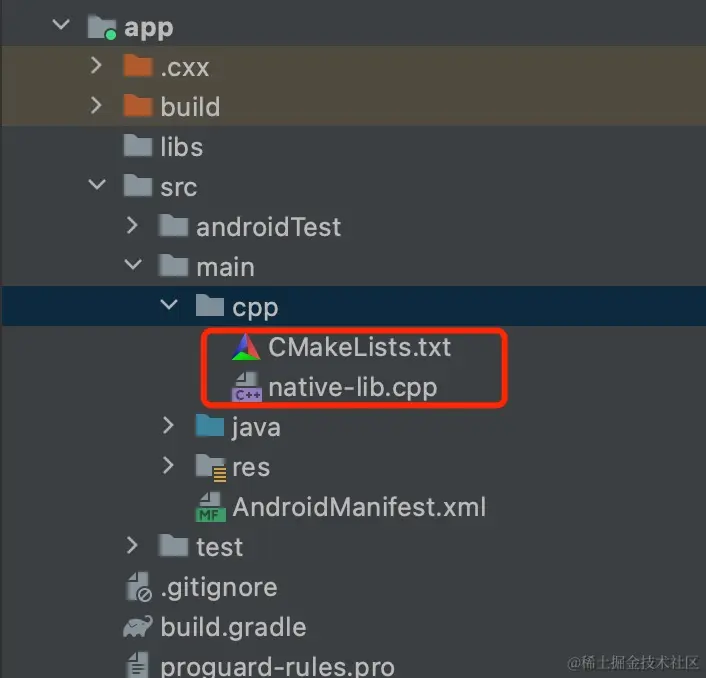Click the cpp folder icon
Viewport: 706px width, 678px height.
(210, 305)
